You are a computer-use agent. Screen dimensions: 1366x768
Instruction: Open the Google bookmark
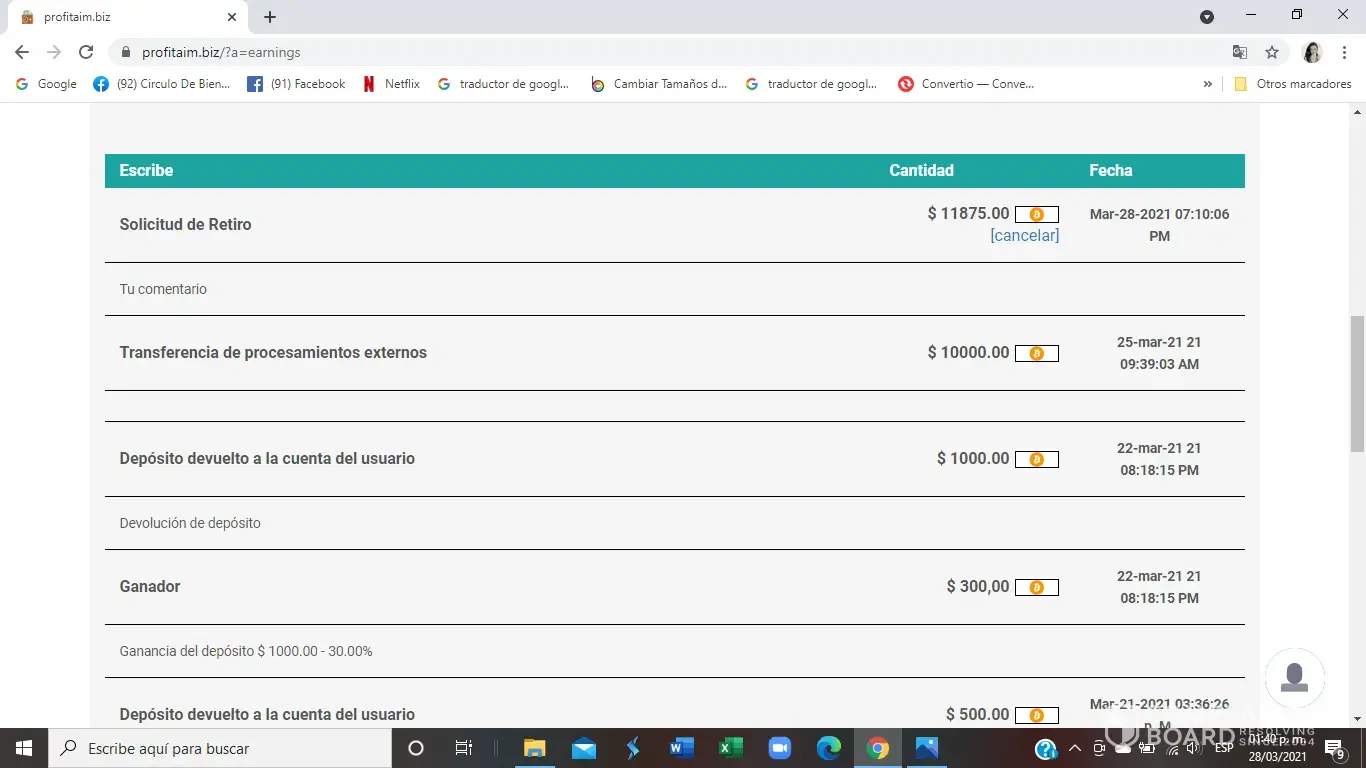(46, 84)
